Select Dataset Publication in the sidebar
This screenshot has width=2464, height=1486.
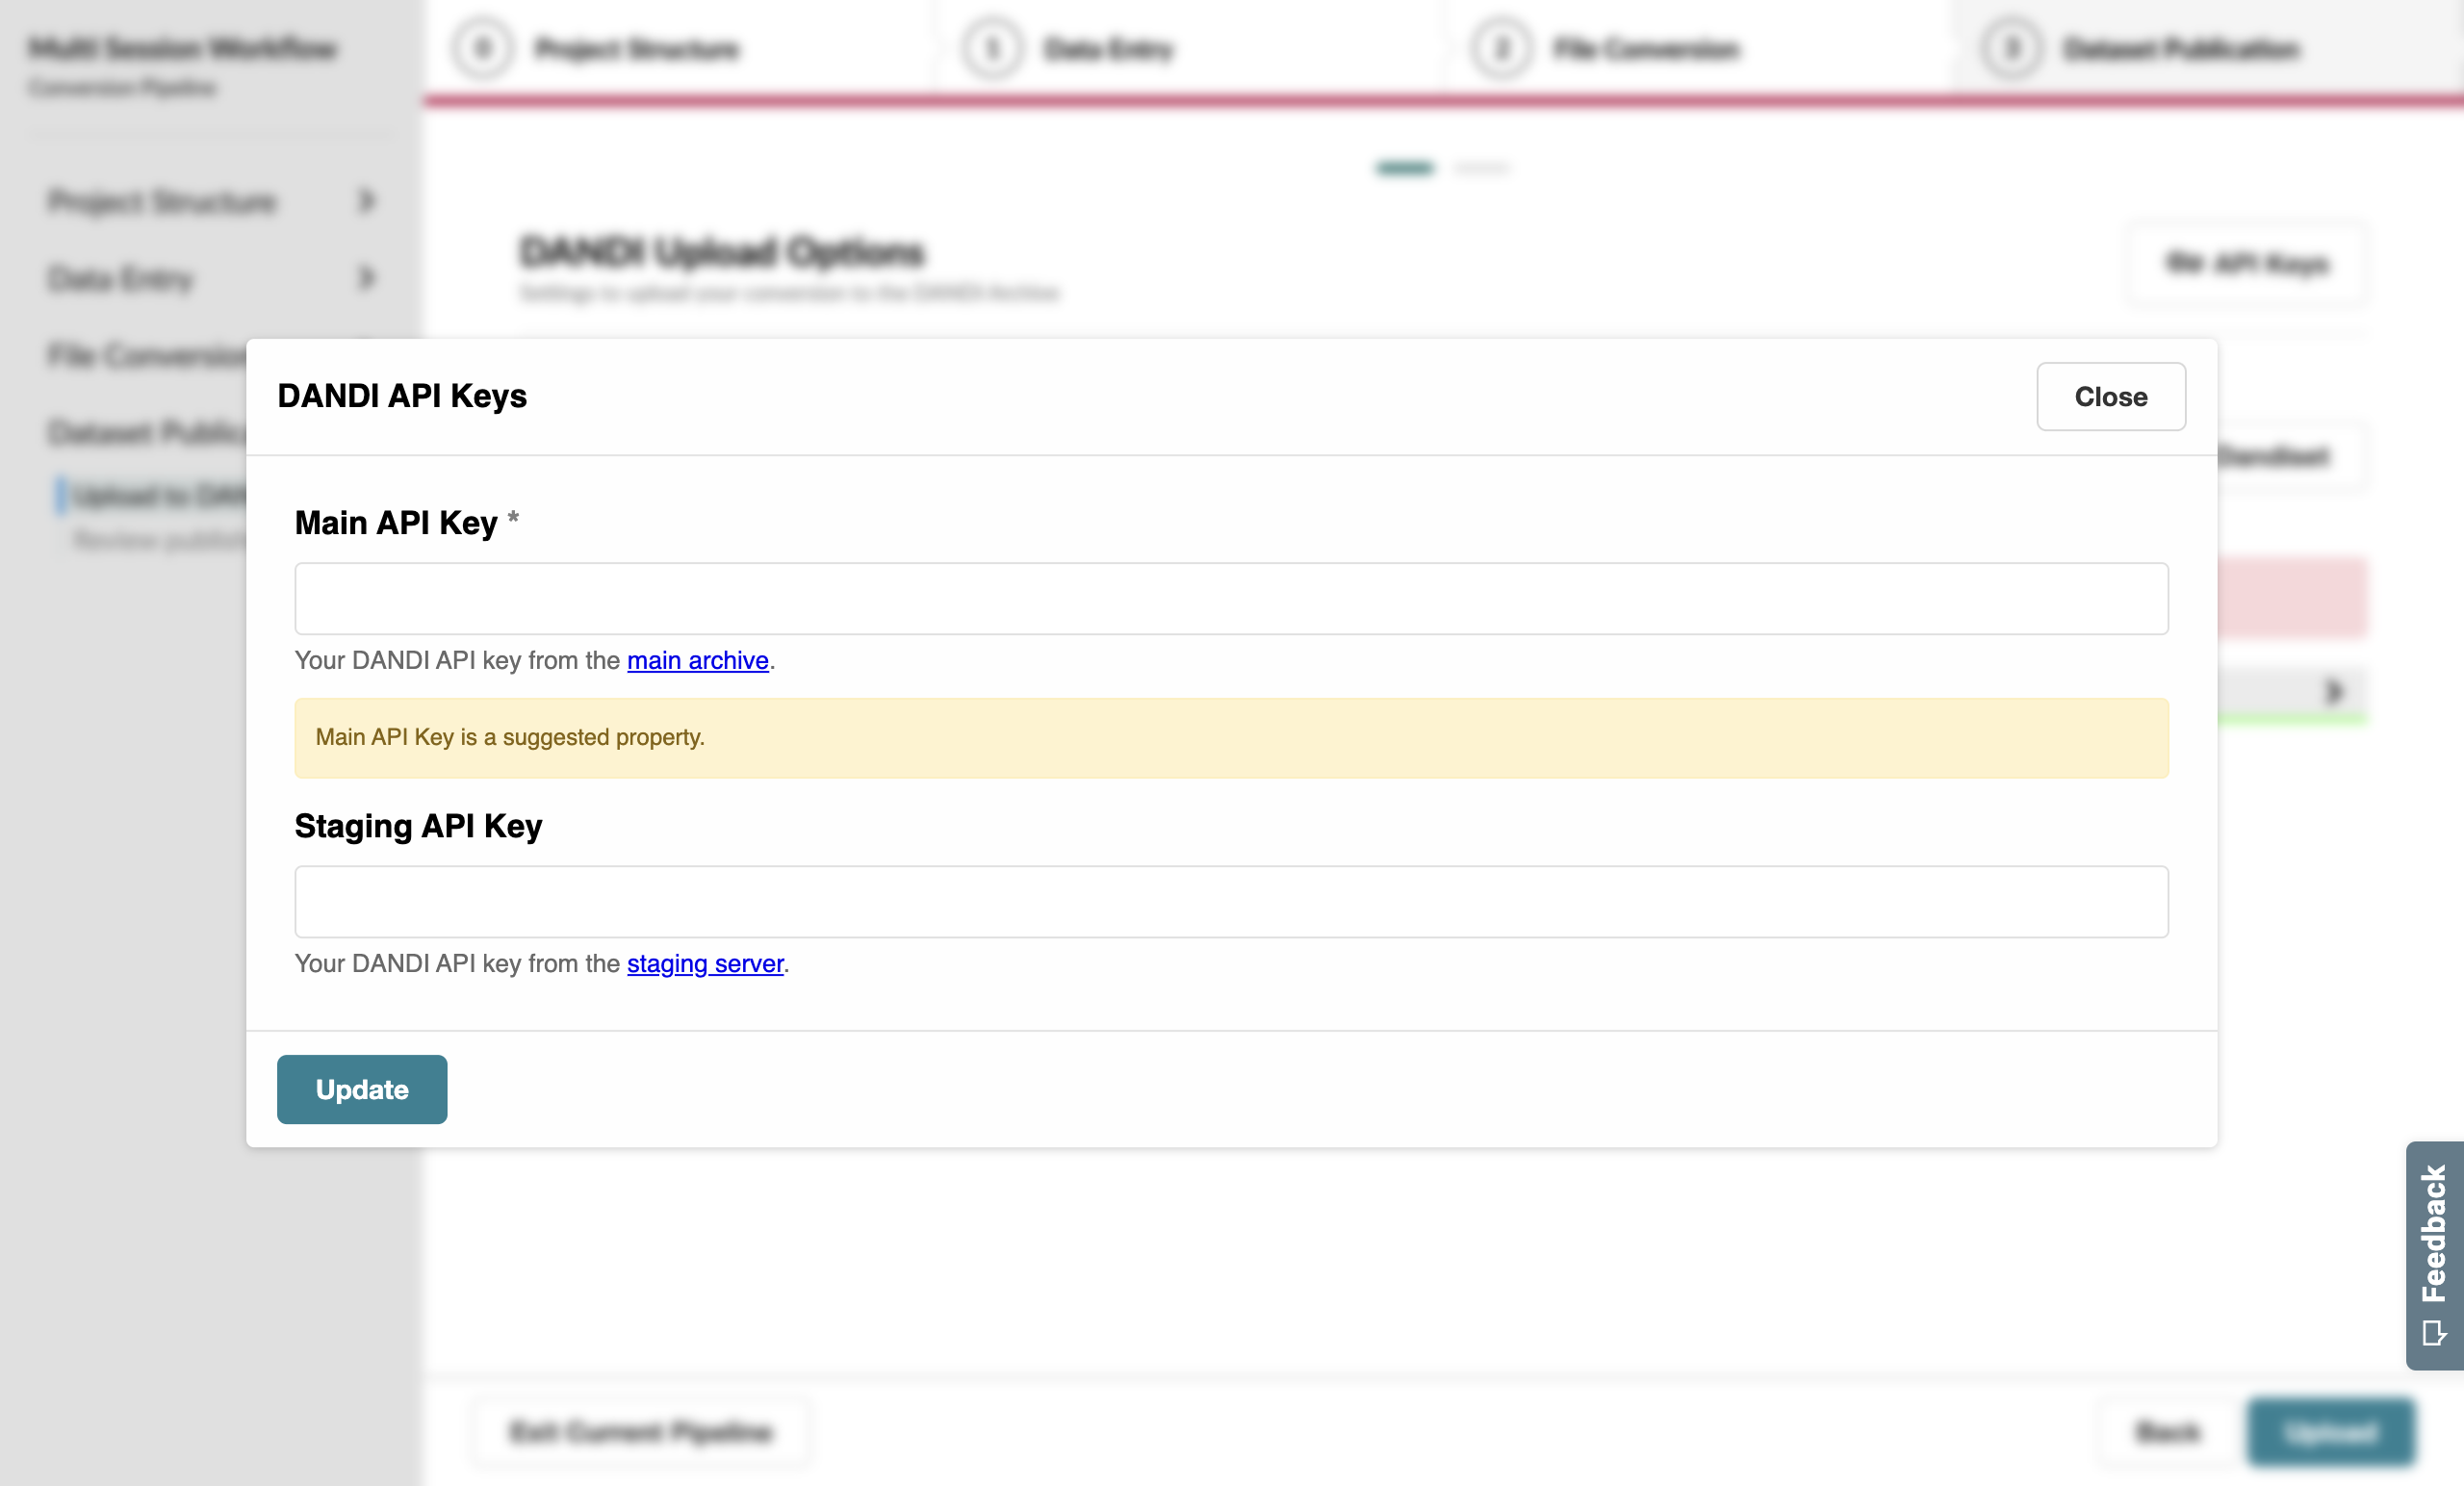point(146,432)
